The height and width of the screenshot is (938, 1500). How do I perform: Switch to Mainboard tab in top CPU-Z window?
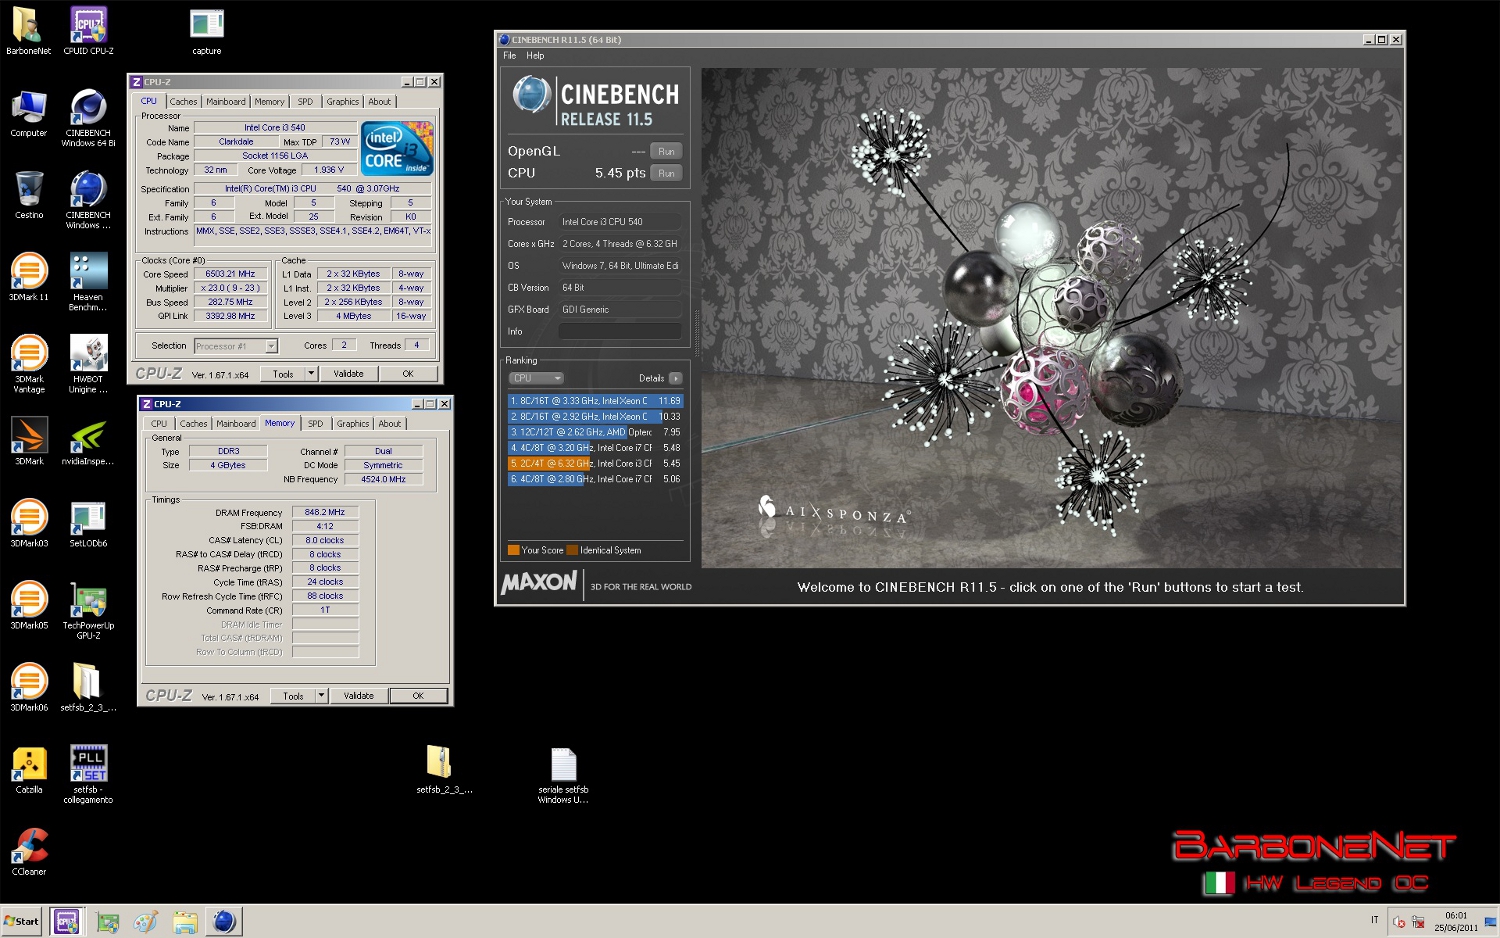(225, 101)
